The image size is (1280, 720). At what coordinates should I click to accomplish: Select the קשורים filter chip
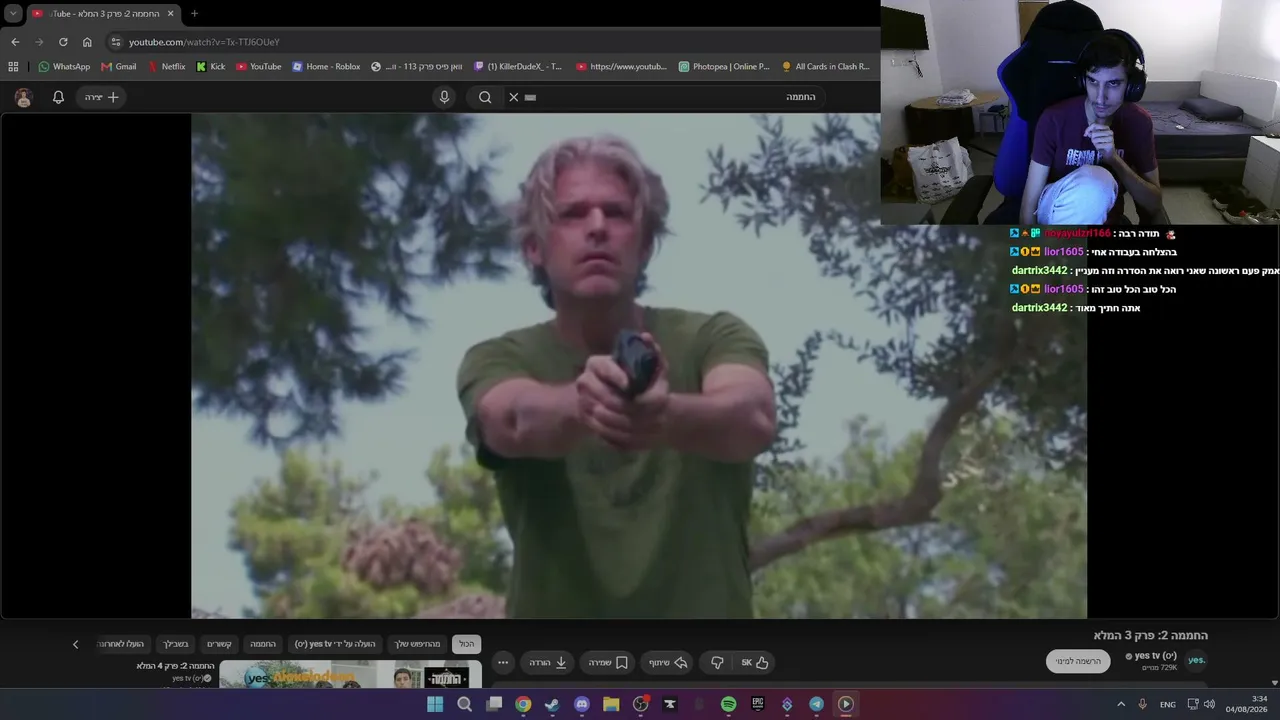tap(219, 644)
